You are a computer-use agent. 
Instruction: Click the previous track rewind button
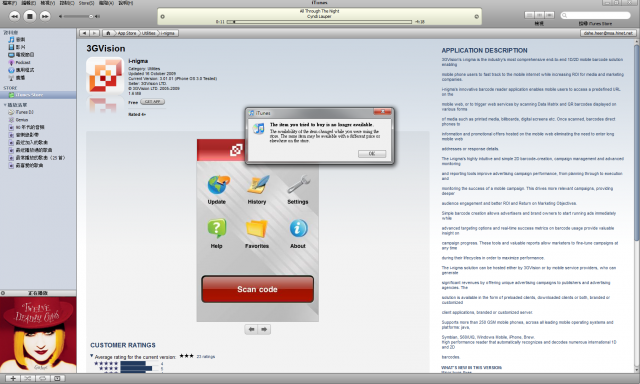(x=14, y=16)
